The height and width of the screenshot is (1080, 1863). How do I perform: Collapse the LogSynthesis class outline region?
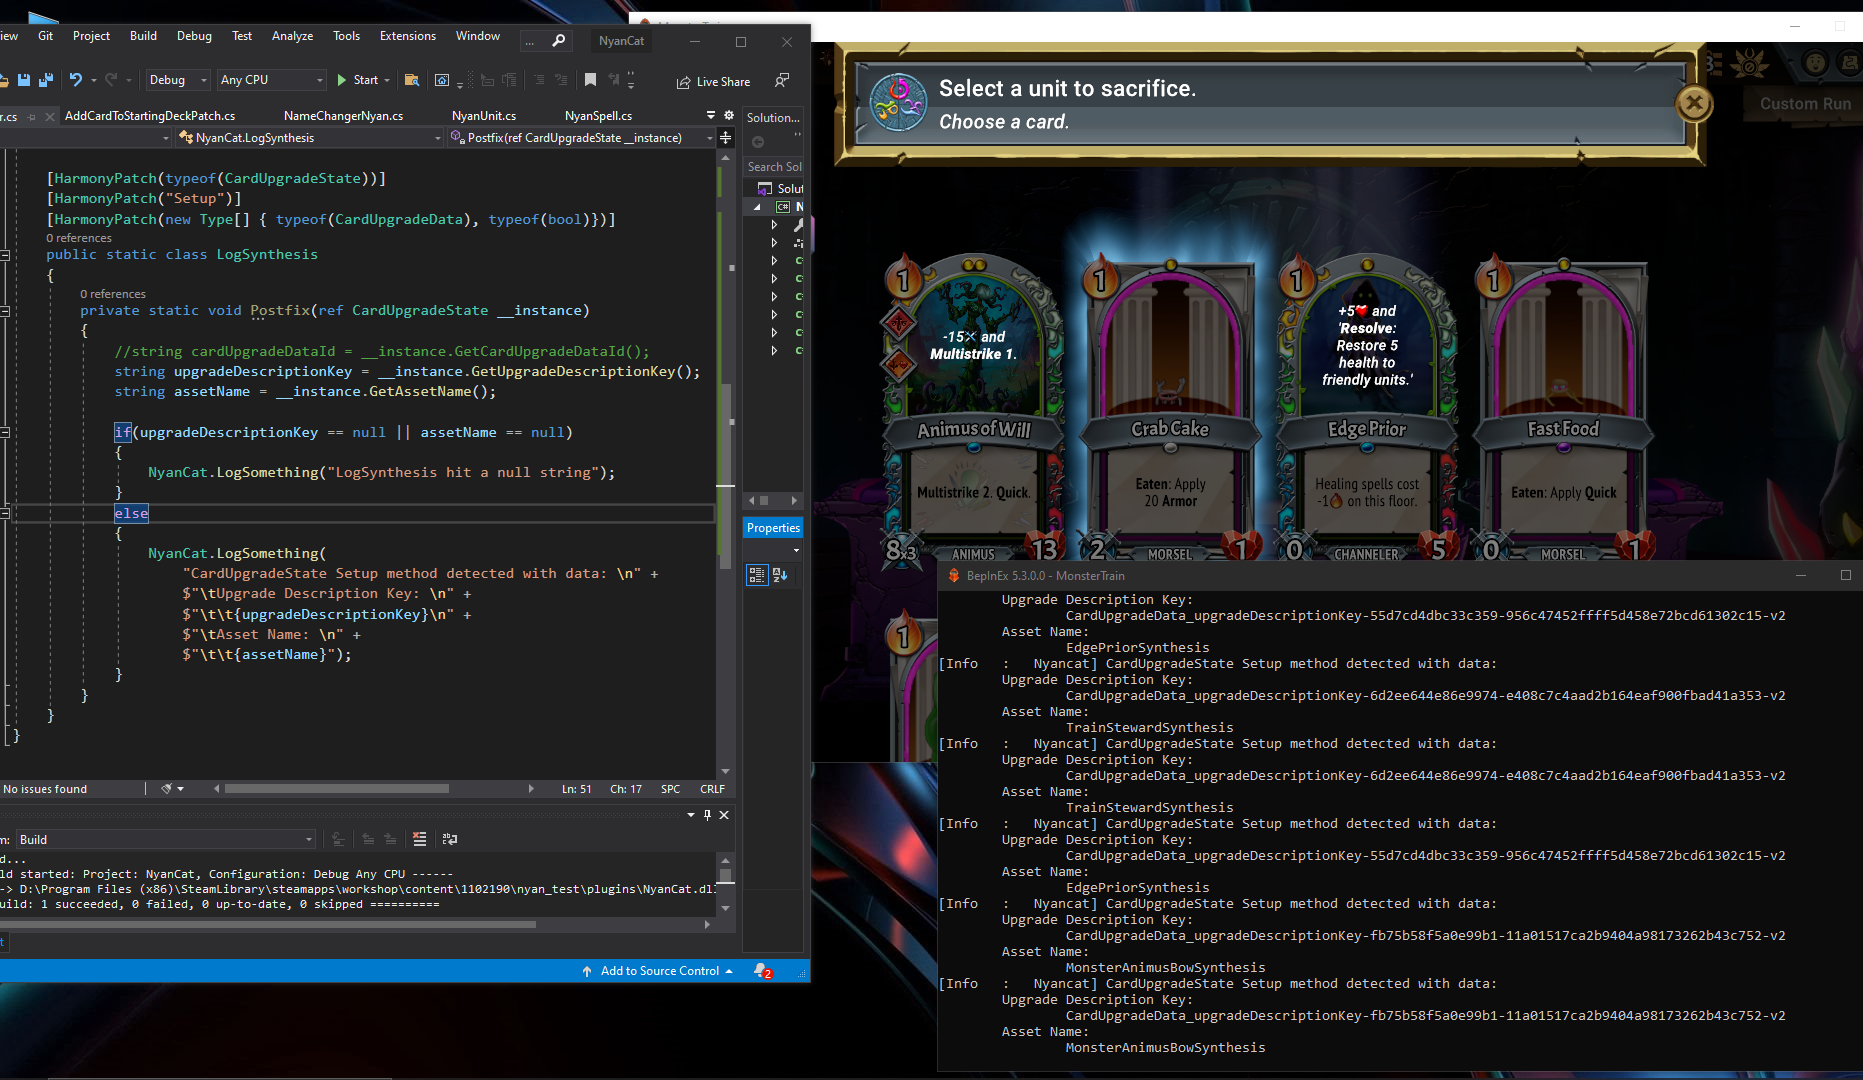(5, 255)
